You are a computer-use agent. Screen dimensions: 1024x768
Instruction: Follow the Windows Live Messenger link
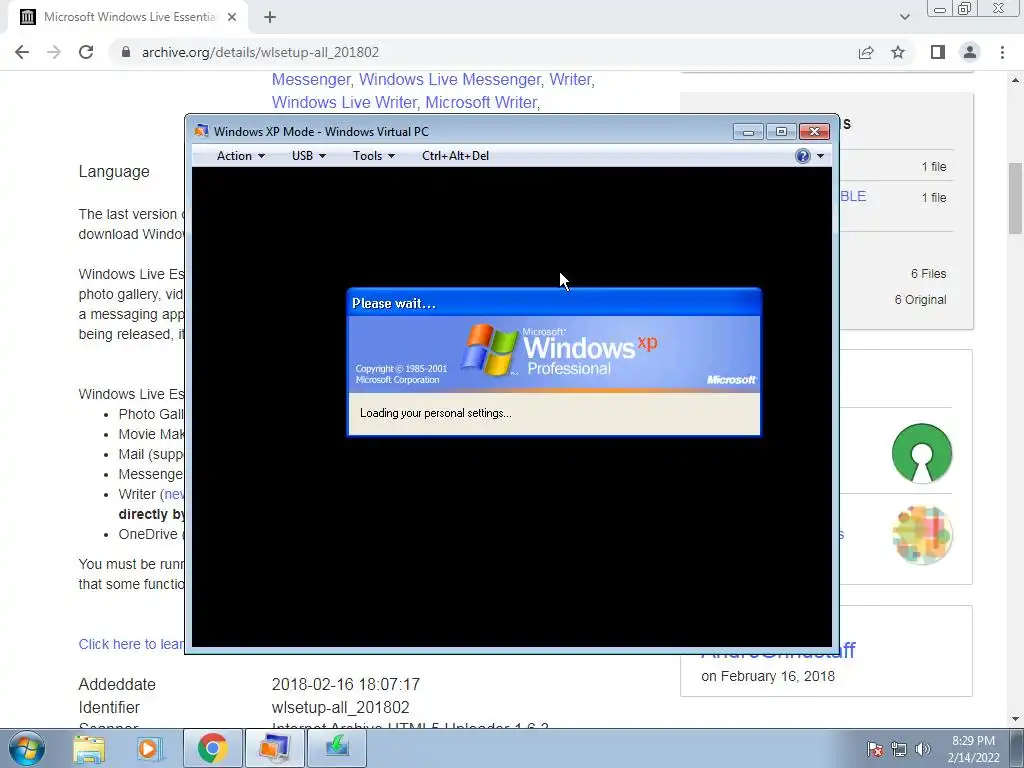[x=450, y=80]
